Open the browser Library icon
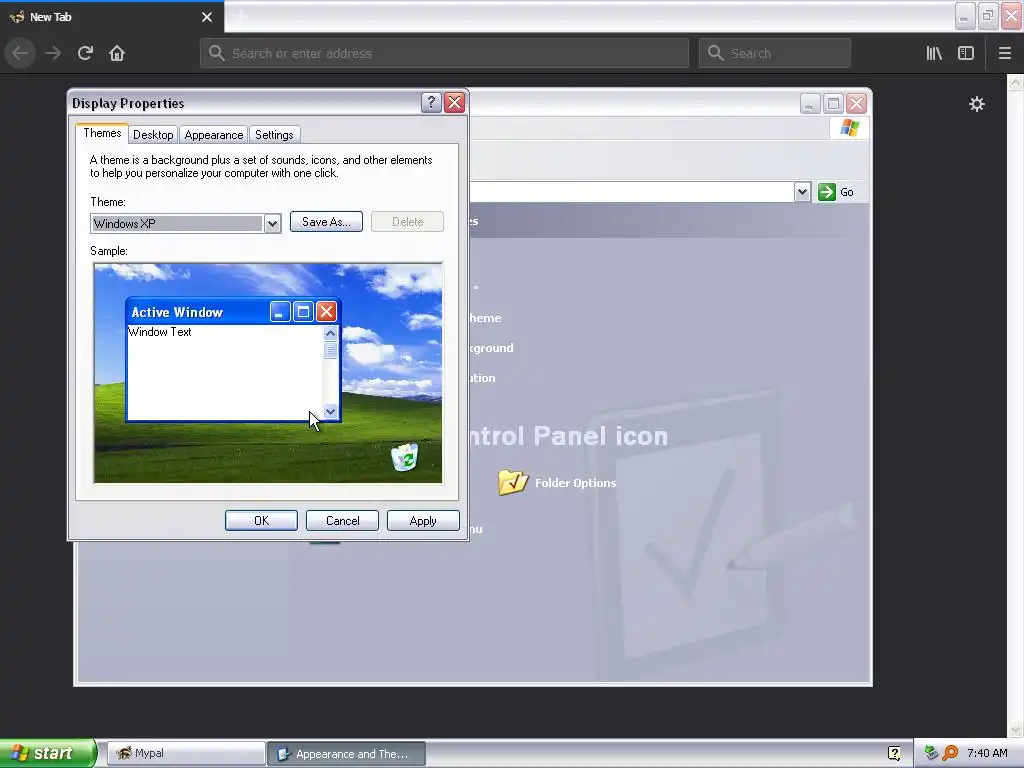Viewport: 1024px width, 768px height. tap(934, 53)
